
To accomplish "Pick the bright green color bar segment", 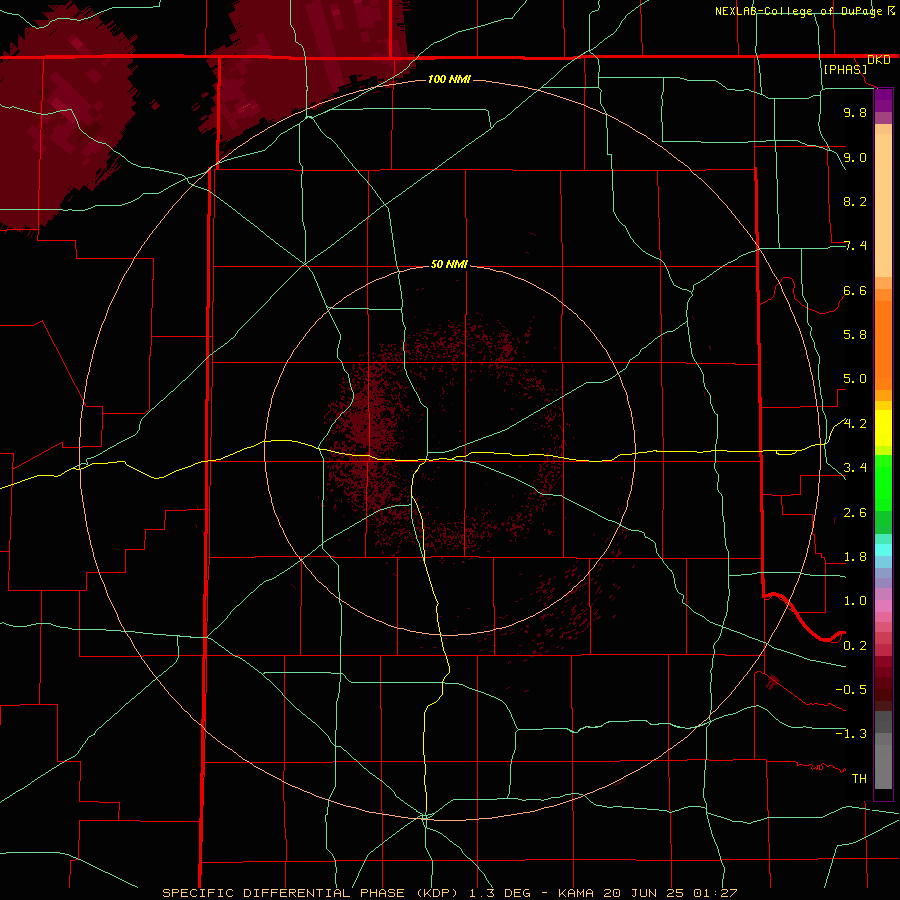I will click(883, 483).
